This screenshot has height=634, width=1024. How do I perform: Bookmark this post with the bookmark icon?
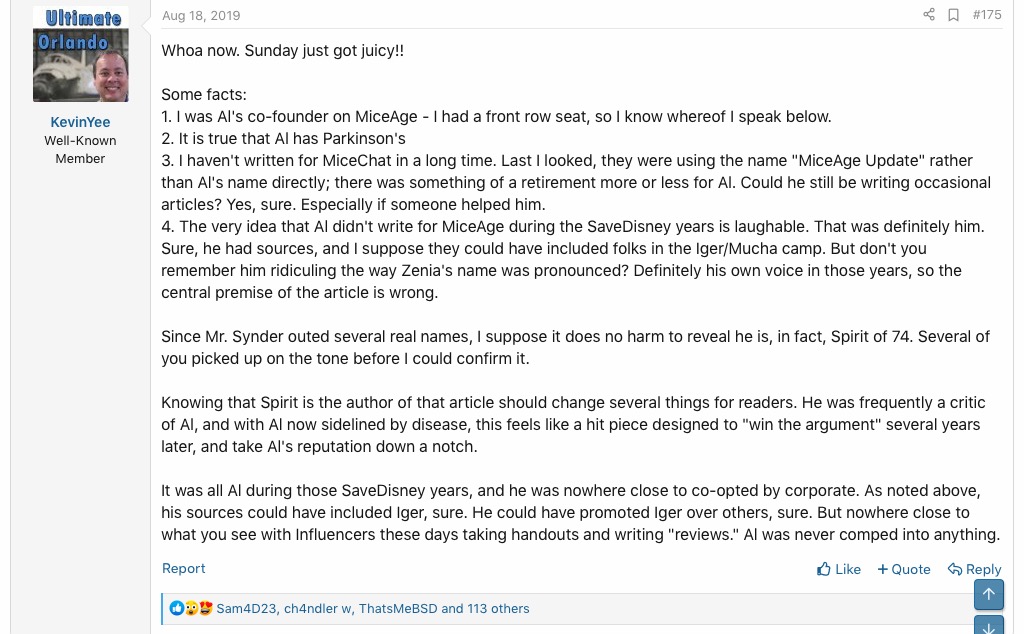click(x=953, y=15)
